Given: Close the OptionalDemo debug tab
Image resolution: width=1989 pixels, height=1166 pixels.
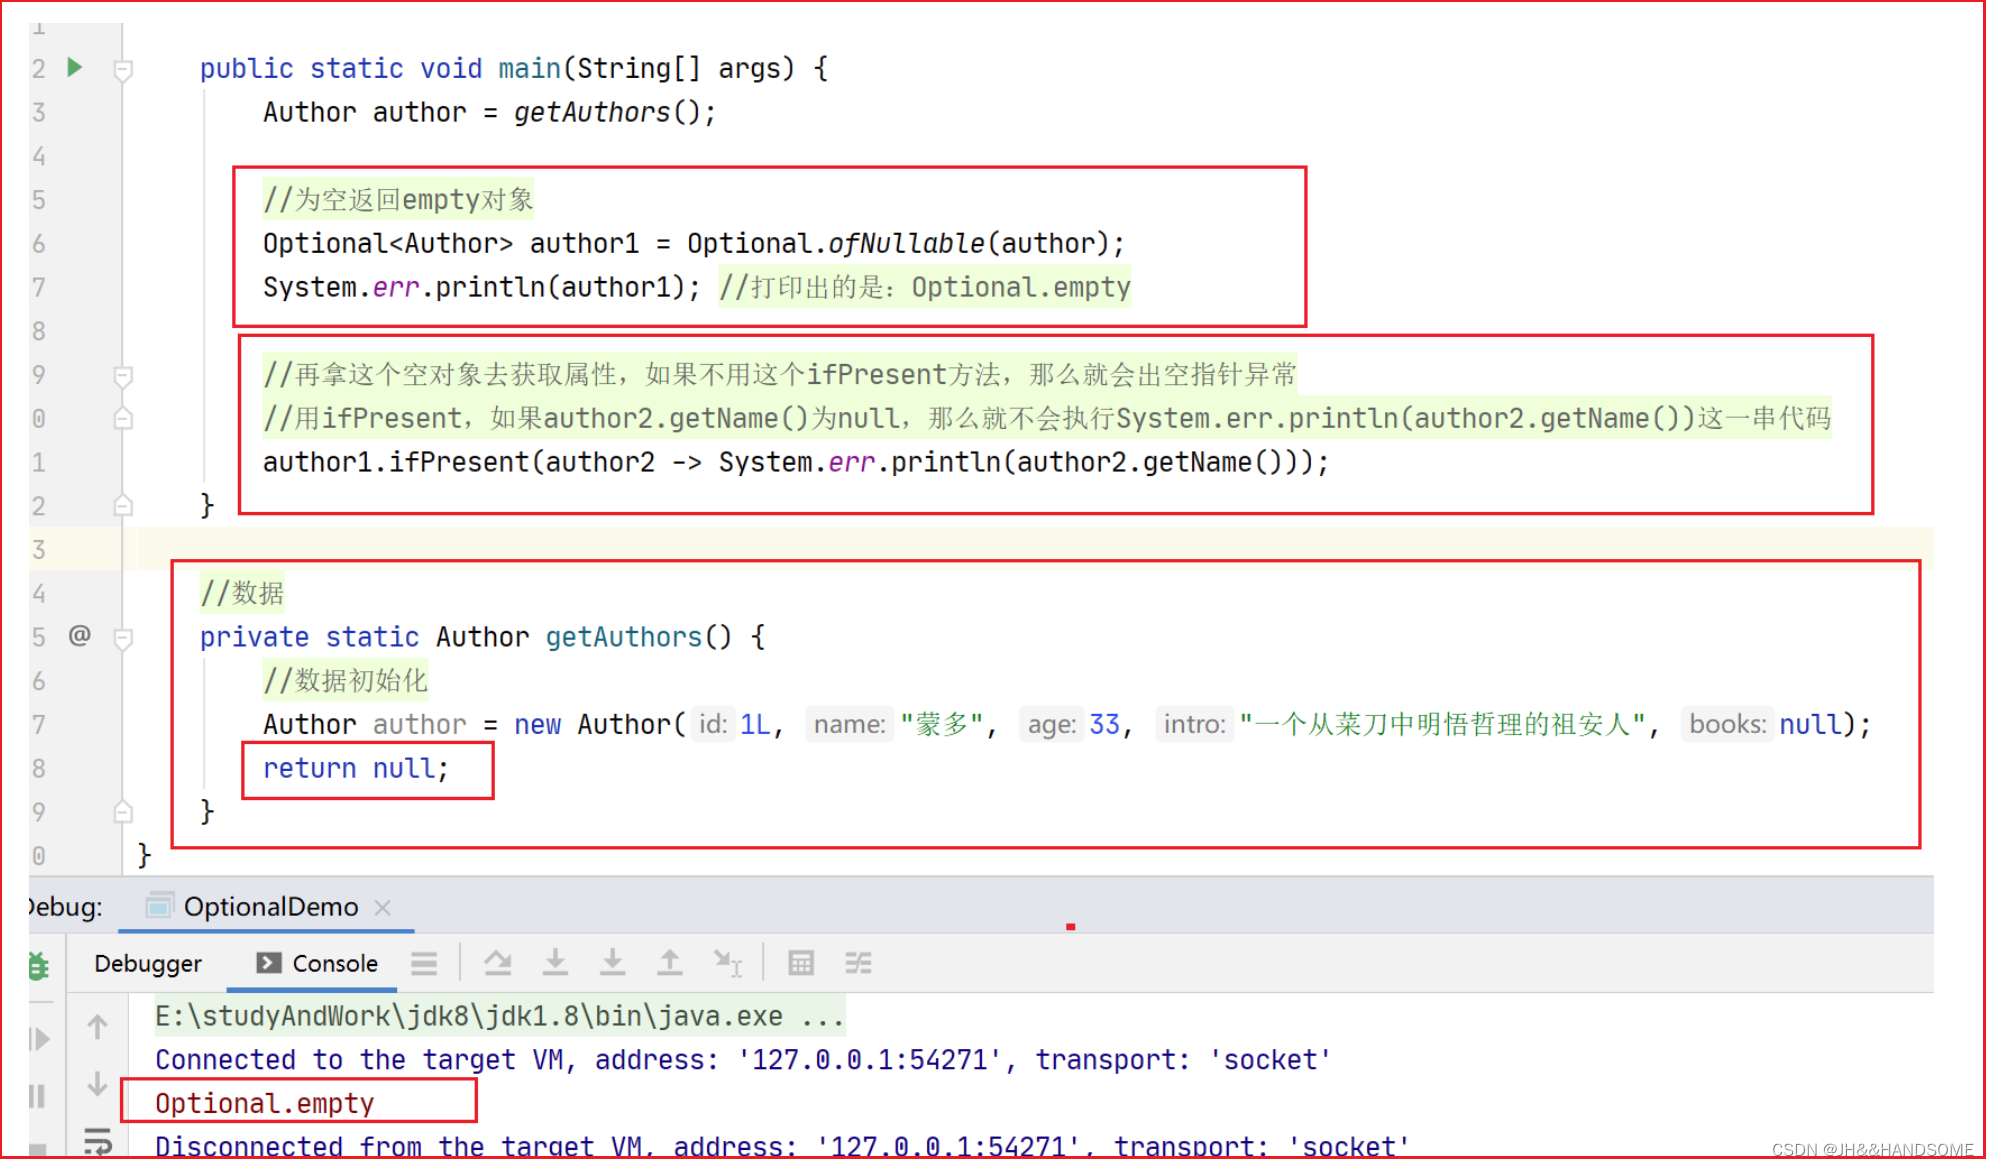Looking at the screenshot, I should click(x=382, y=907).
